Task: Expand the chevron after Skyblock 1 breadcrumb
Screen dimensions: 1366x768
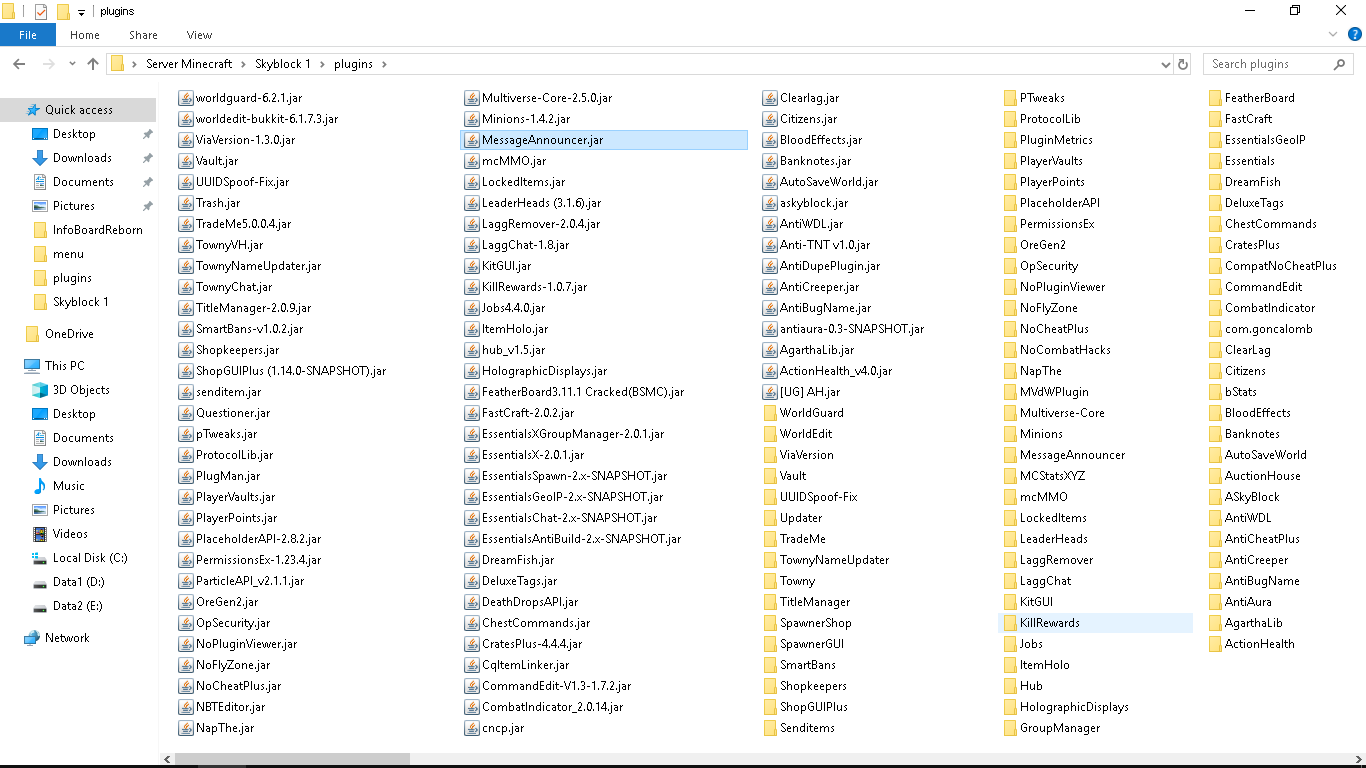Action: 321,64
